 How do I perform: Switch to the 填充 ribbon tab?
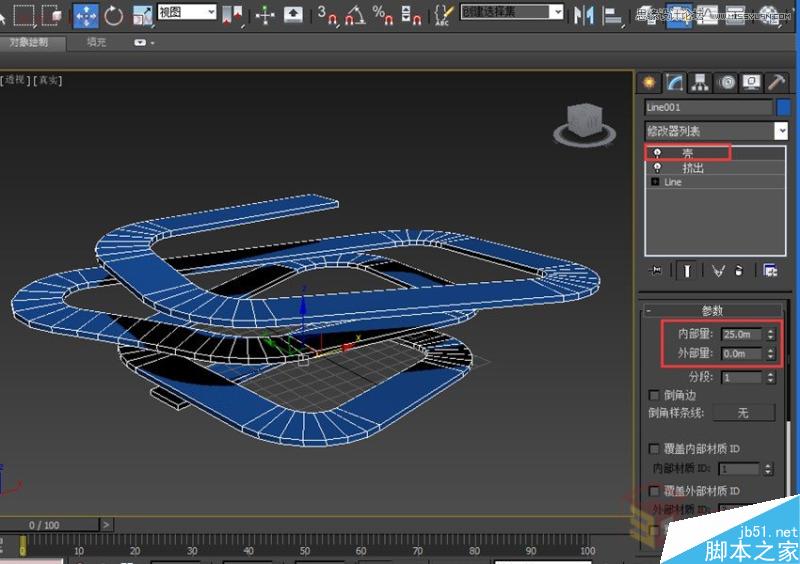(x=96, y=43)
